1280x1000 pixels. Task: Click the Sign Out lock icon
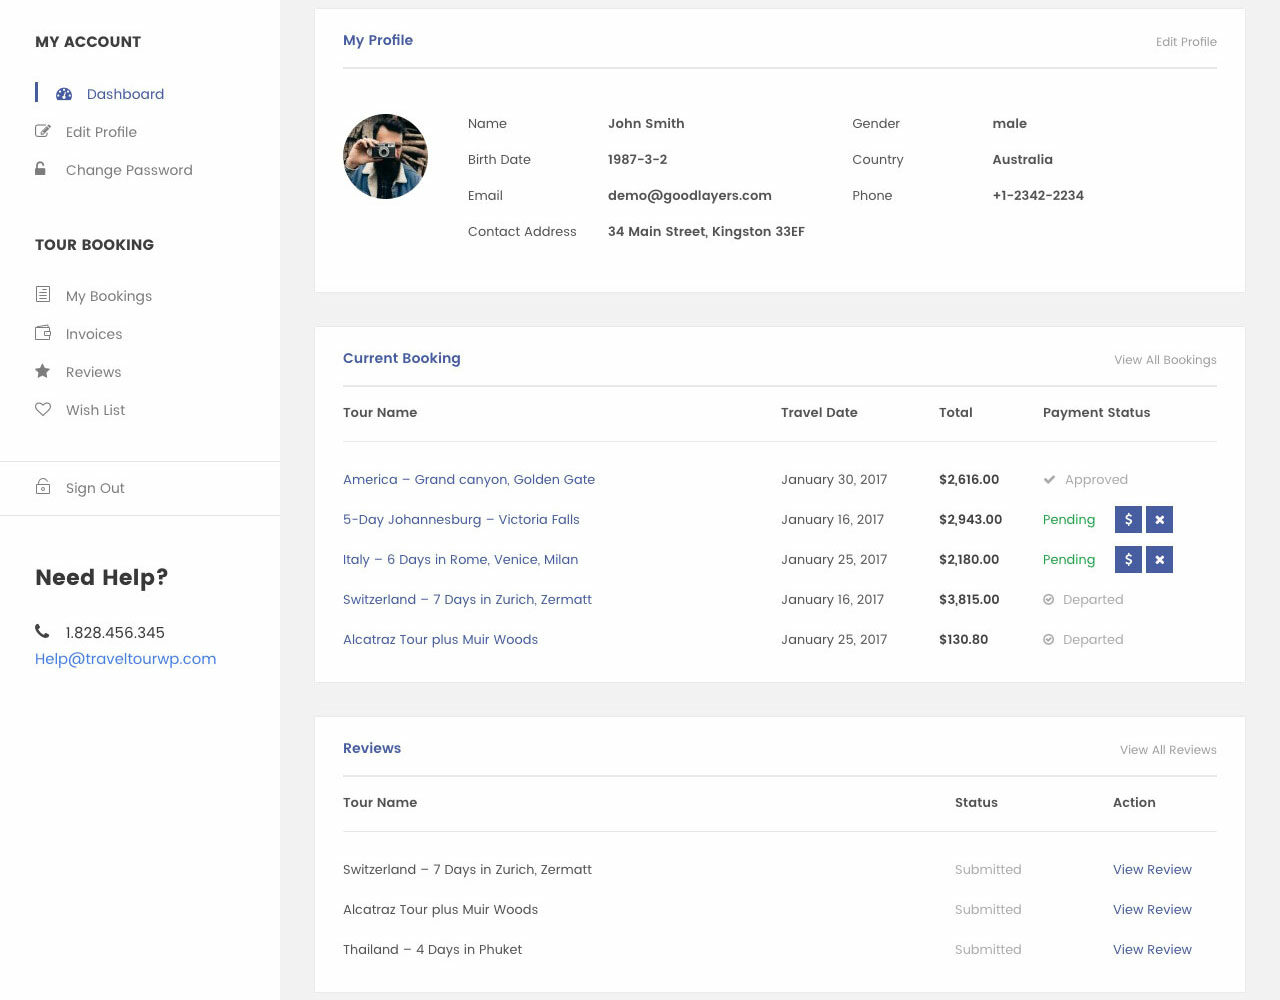tap(43, 487)
